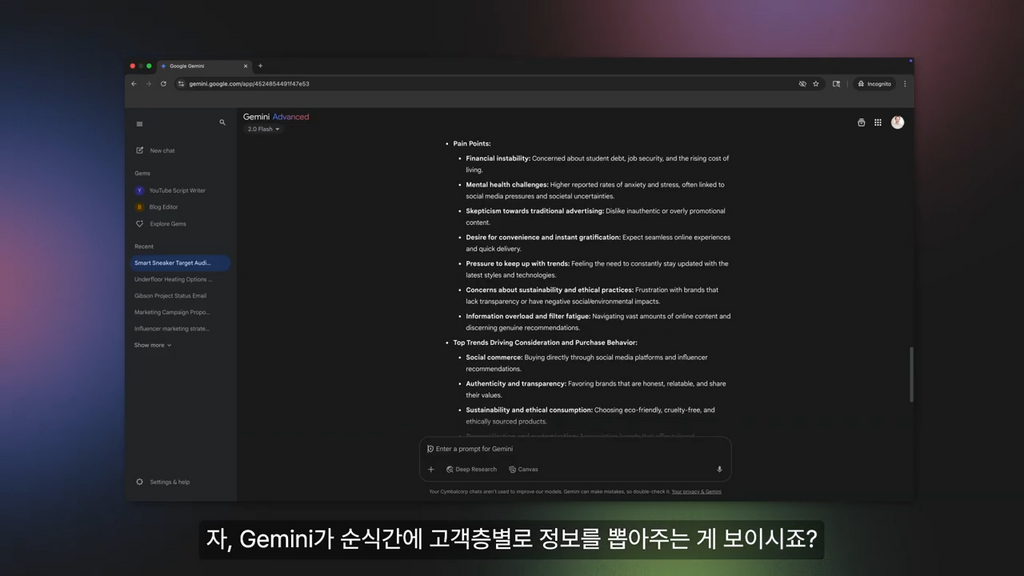Toggle Canvas mode
Image resolution: width=1024 pixels, height=576 pixels.
click(x=524, y=470)
